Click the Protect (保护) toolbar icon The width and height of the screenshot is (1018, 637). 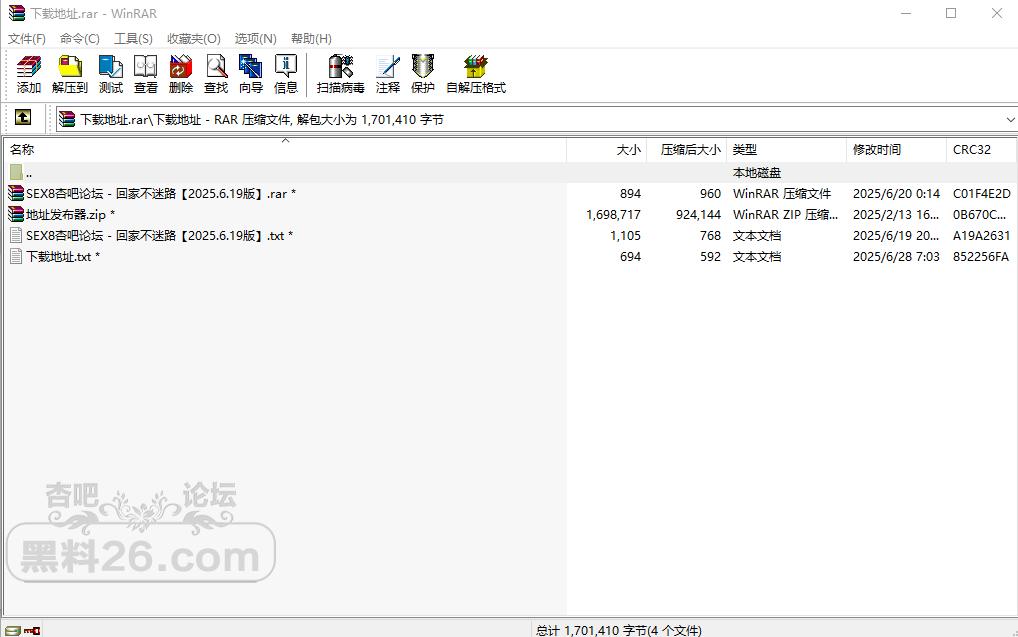423,74
